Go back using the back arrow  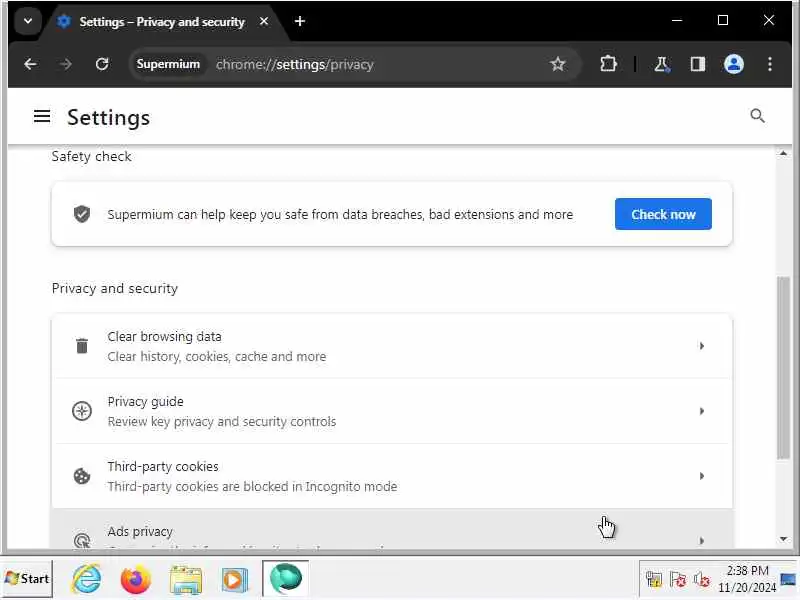30,64
